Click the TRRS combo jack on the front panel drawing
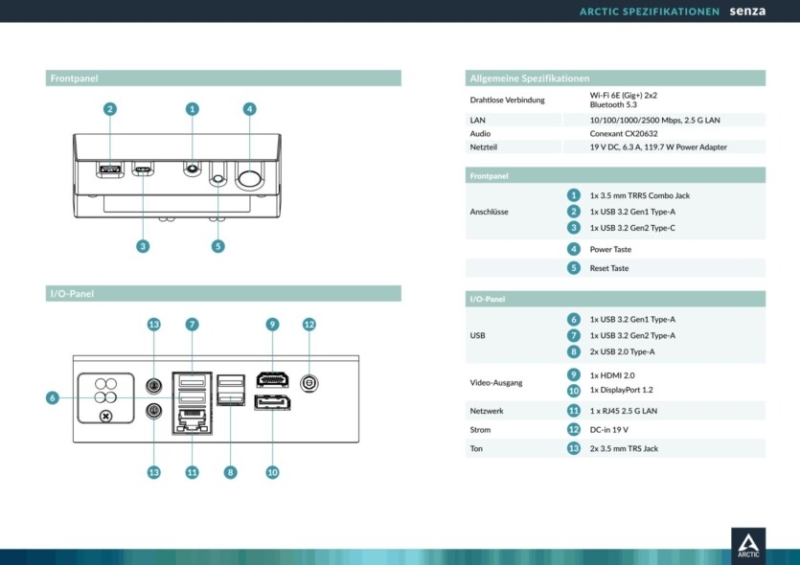 point(192,168)
